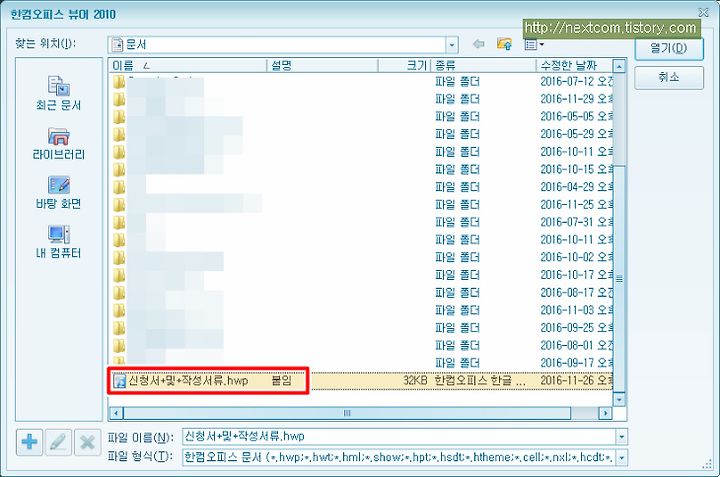Click the hwp file icon in list
The width and height of the screenshot is (720, 477).
click(119, 381)
